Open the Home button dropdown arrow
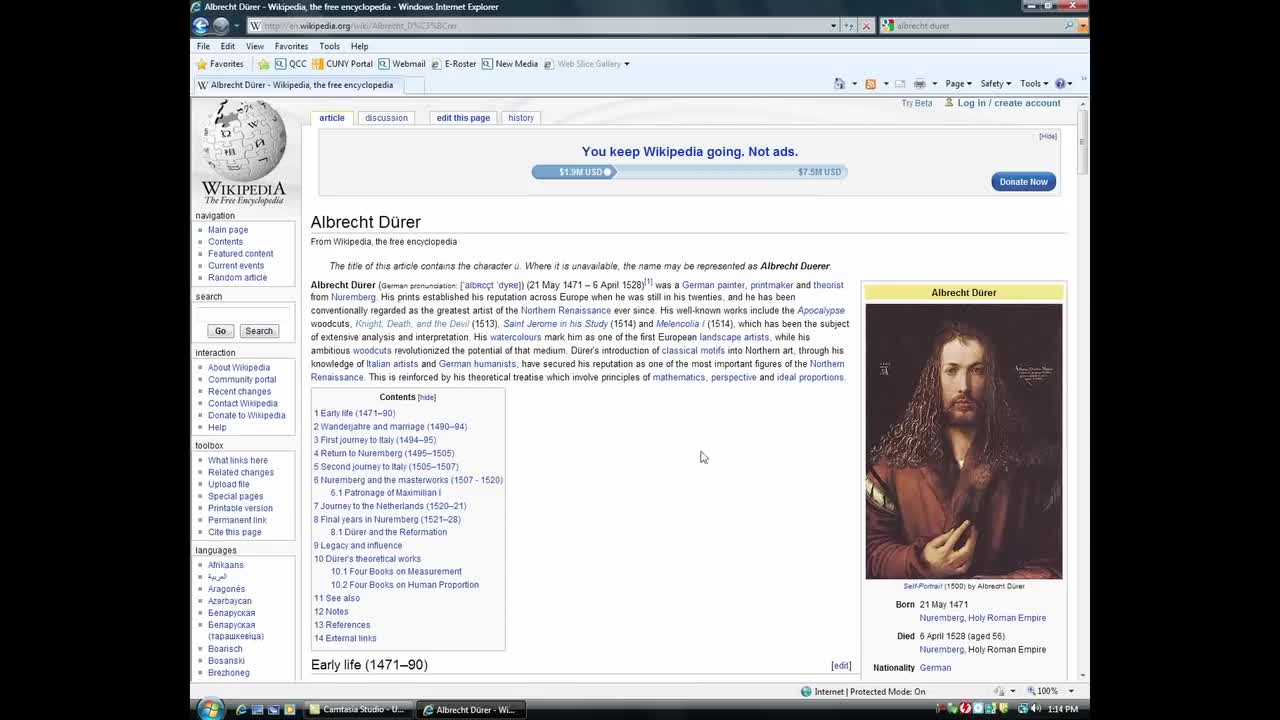This screenshot has width=1280, height=720. (853, 84)
